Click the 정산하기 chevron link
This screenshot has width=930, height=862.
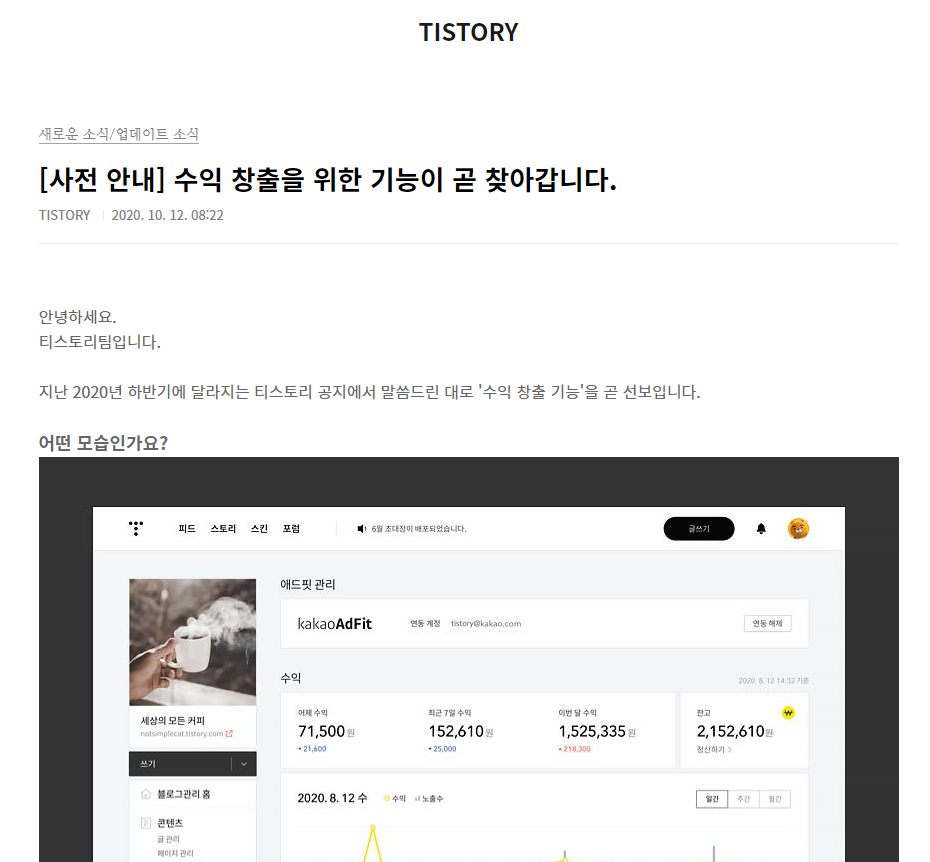[714, 749]
